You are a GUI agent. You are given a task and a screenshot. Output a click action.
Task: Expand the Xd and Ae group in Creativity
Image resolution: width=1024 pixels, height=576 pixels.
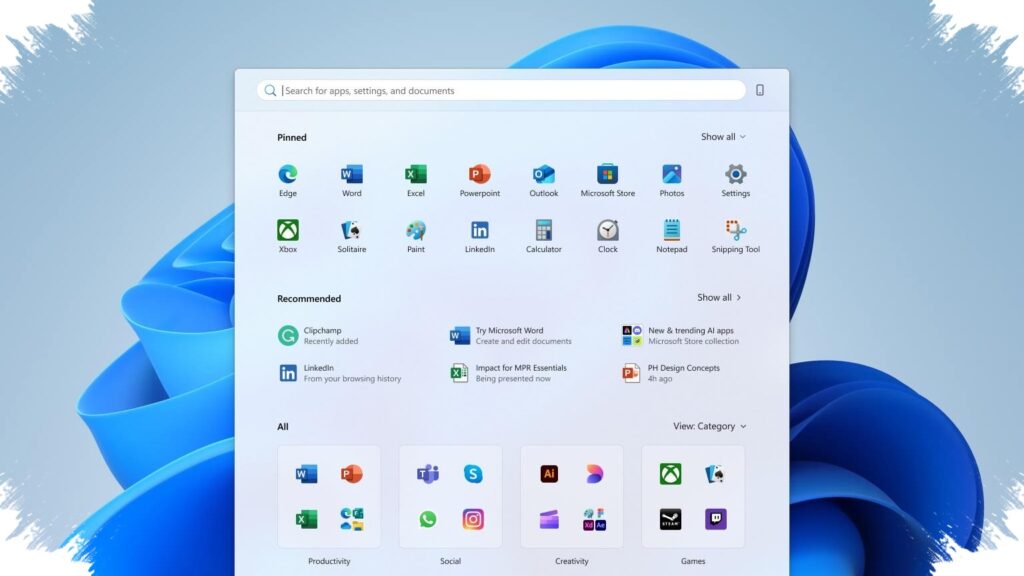(594, 519)
